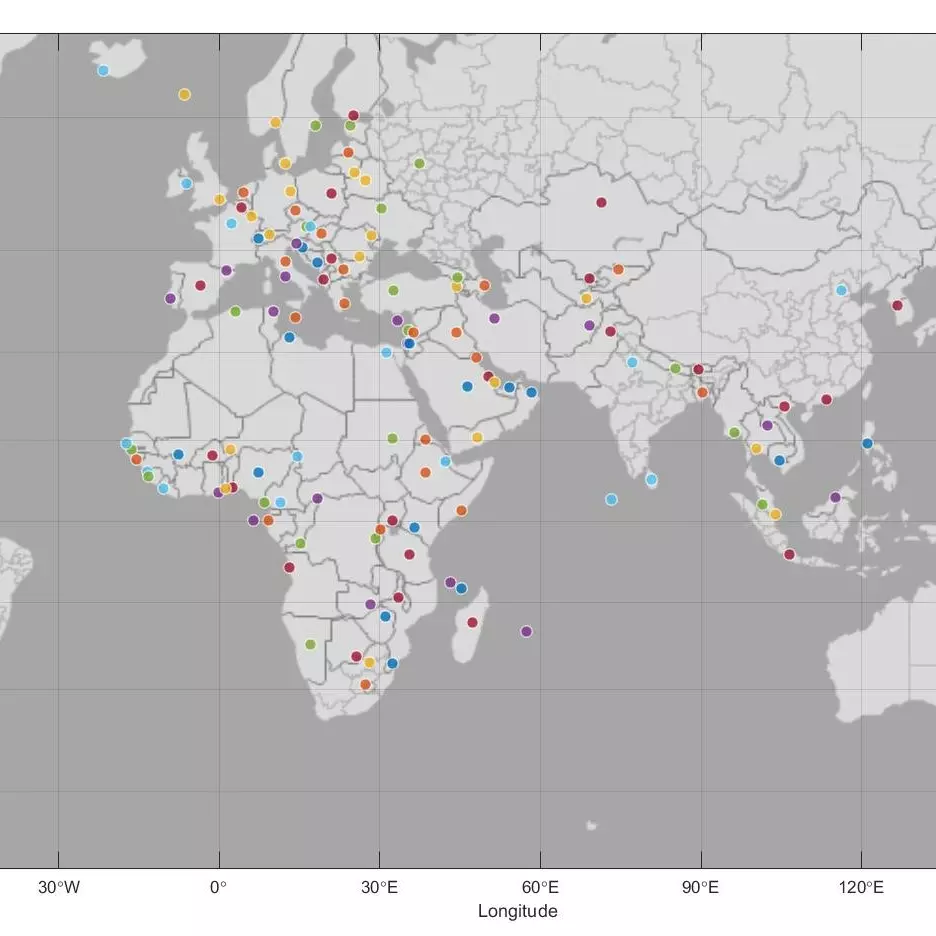The width and height of the screenshot is (936, 936).
Task: Click the 120°E longitude tick label
Action: (x=863, y=885)
